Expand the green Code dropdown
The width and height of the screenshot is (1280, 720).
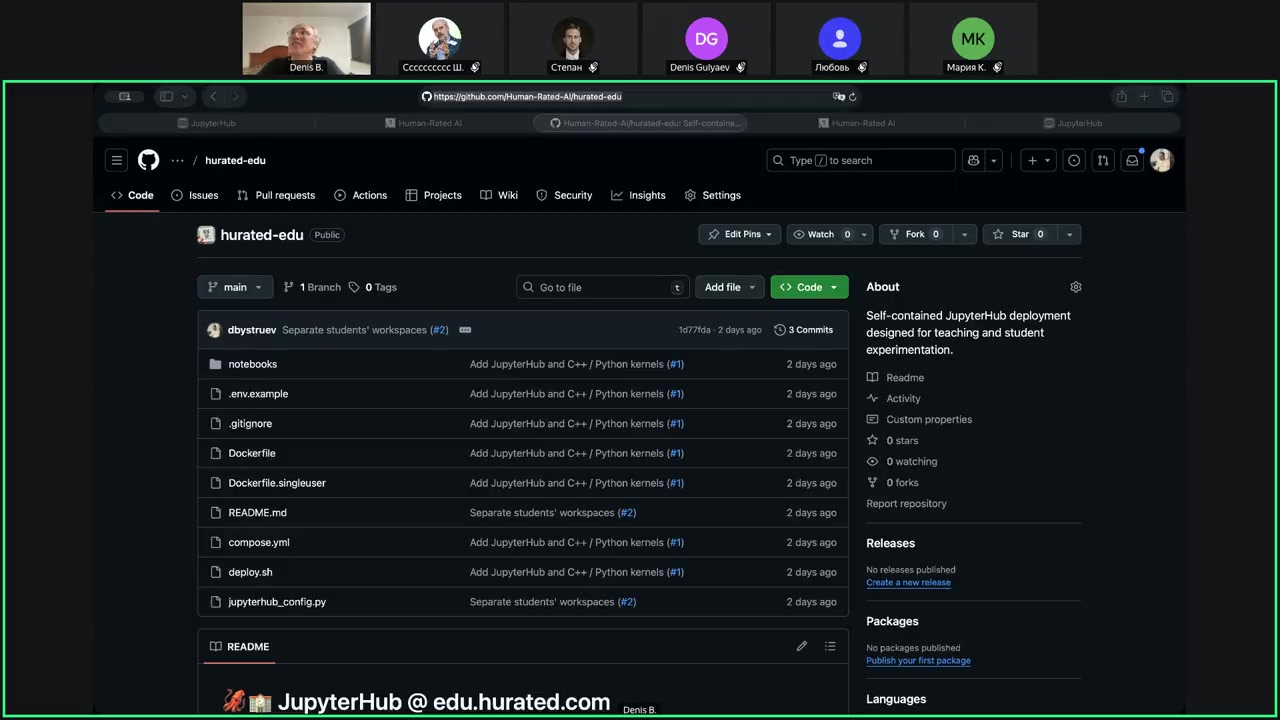[809, 287]
